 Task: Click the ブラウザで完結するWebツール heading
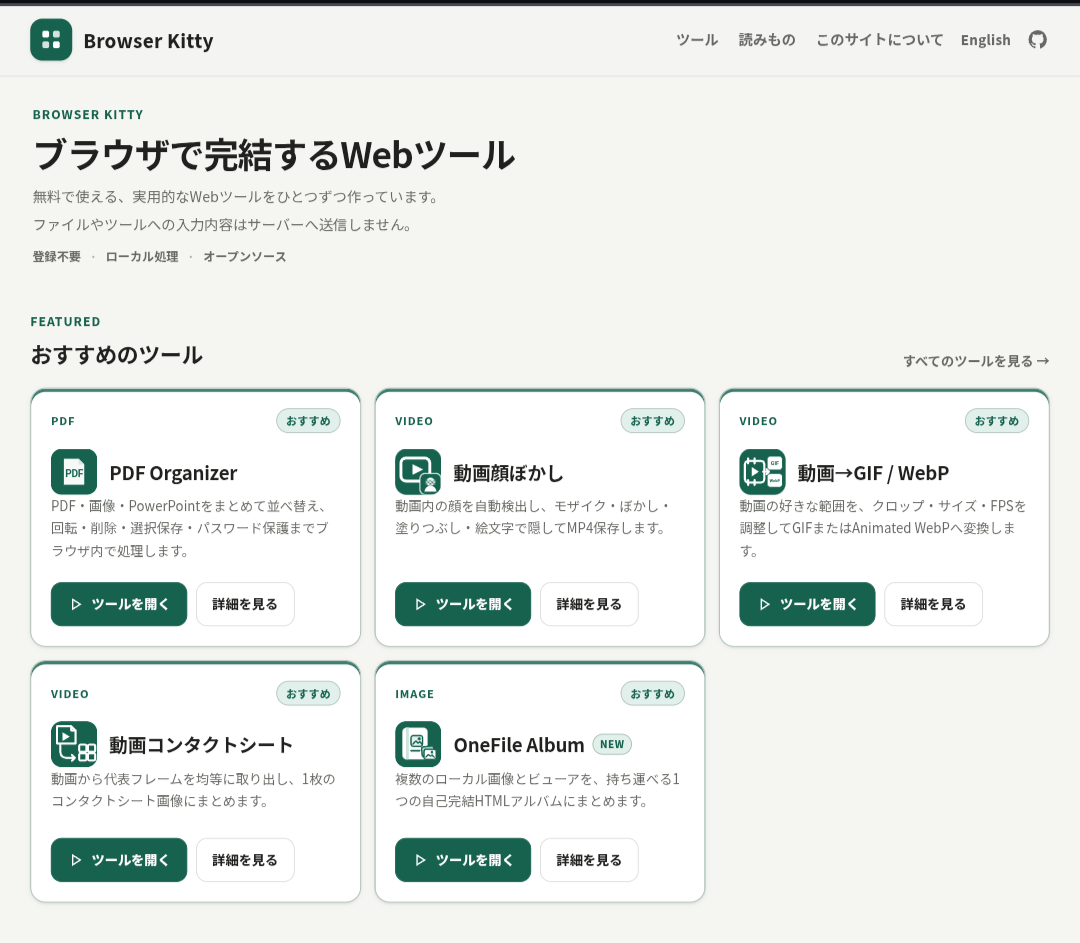pos(274,155)
